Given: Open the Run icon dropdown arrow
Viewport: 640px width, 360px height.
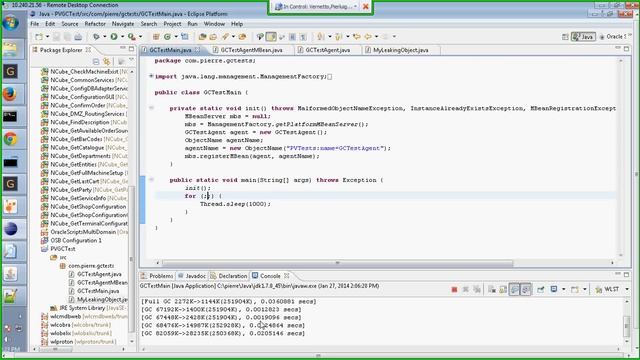Looking at the screenshot, I should (122, 37).
